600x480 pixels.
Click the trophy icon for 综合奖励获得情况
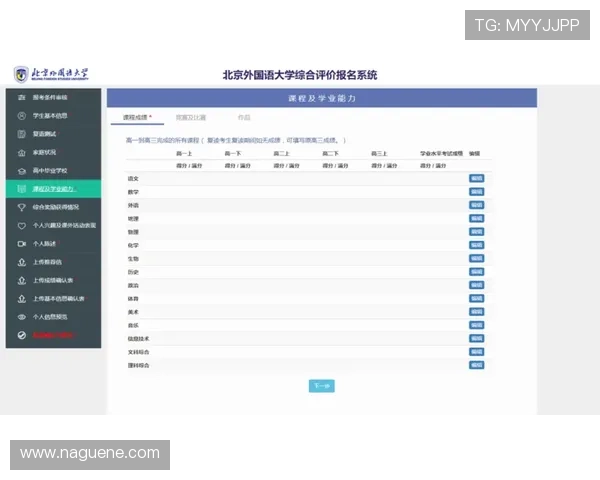21,207
